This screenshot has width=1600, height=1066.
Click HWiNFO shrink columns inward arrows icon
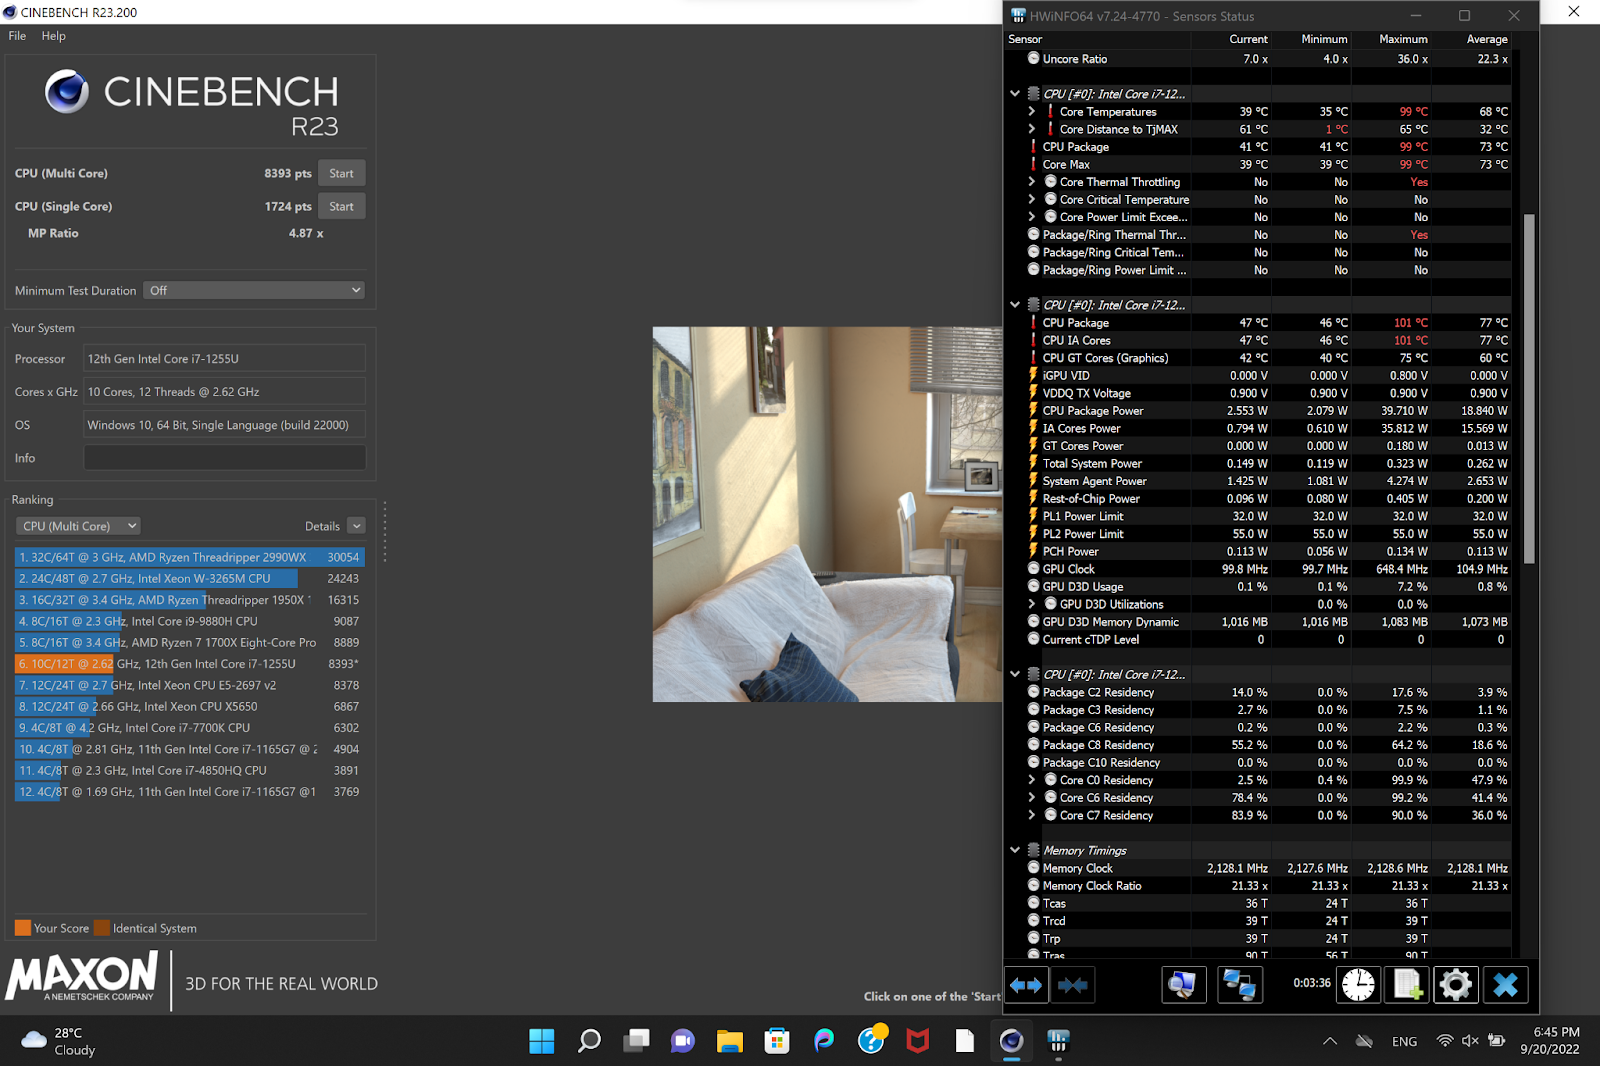click(1072, 985)
